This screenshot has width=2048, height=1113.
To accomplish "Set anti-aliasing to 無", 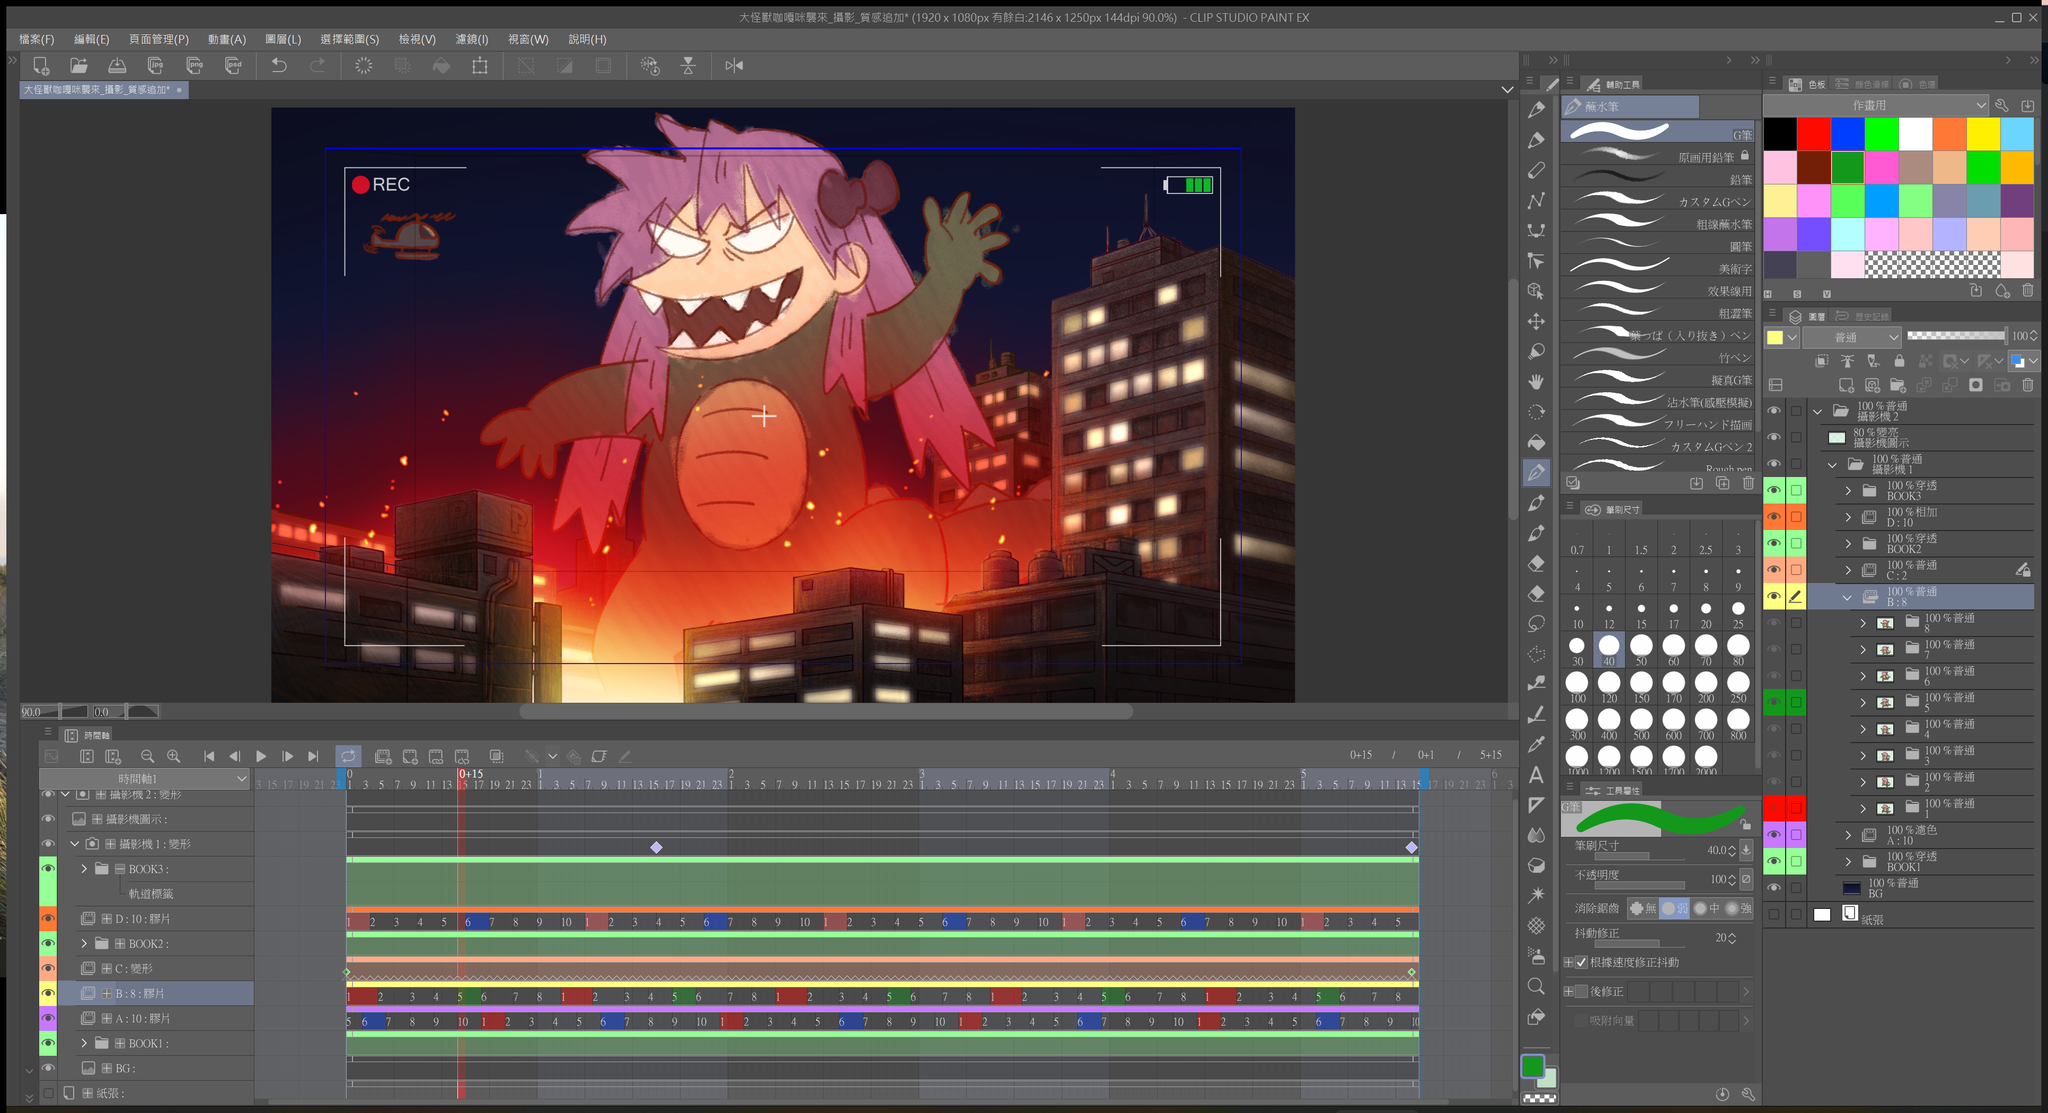I will click(x=1642, y=909).
